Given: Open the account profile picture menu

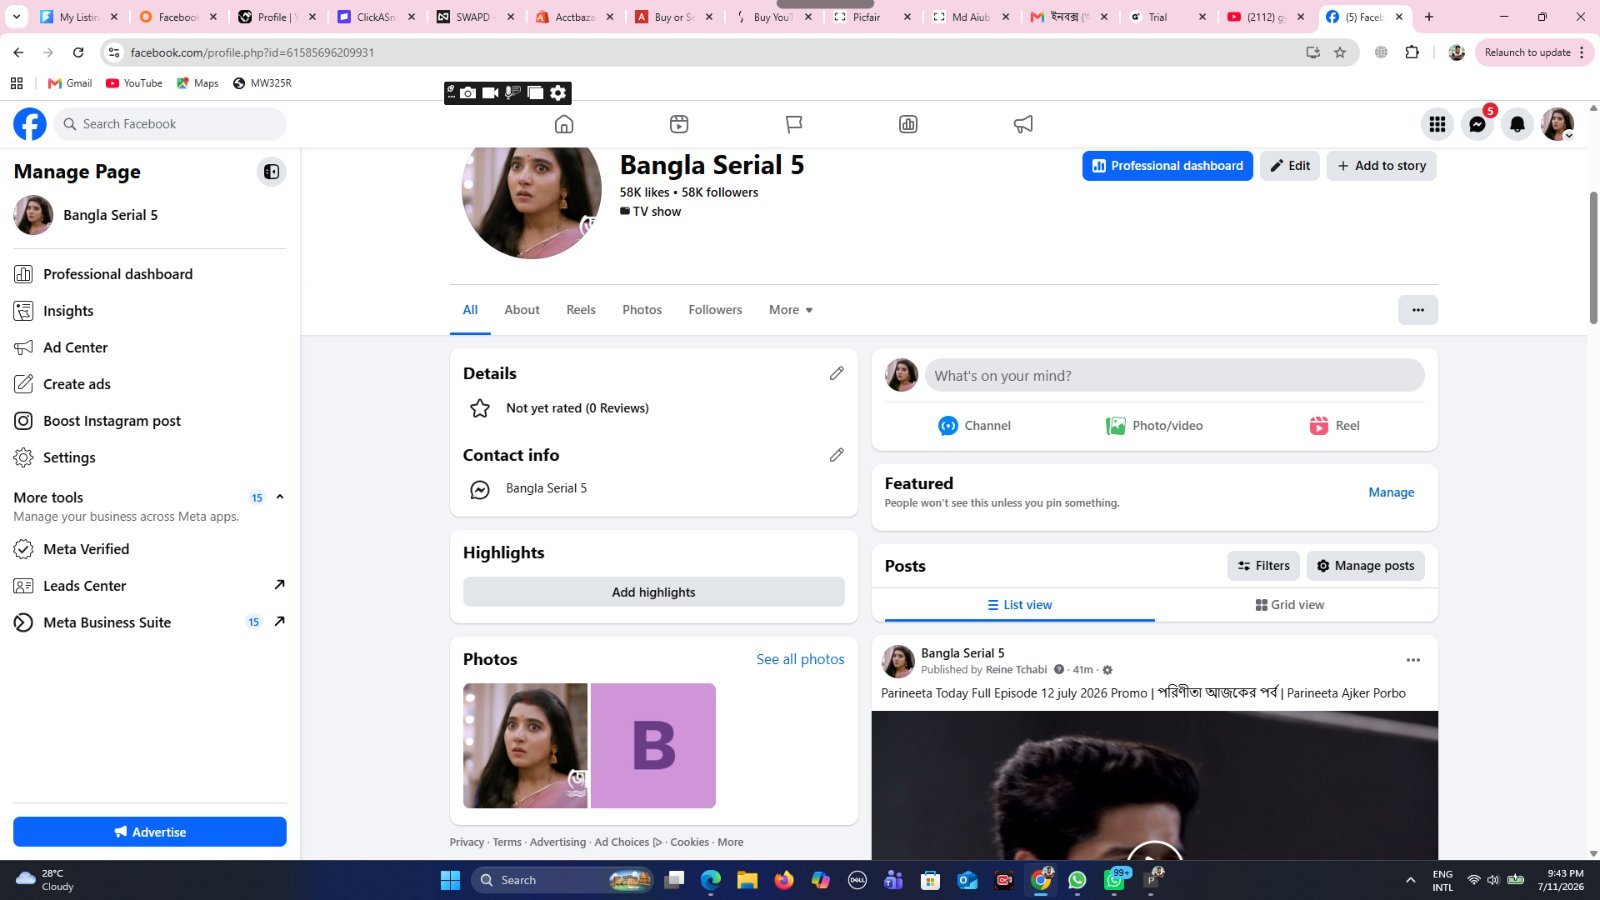Looking at the screenshot, I should [x=1557, y=124].
